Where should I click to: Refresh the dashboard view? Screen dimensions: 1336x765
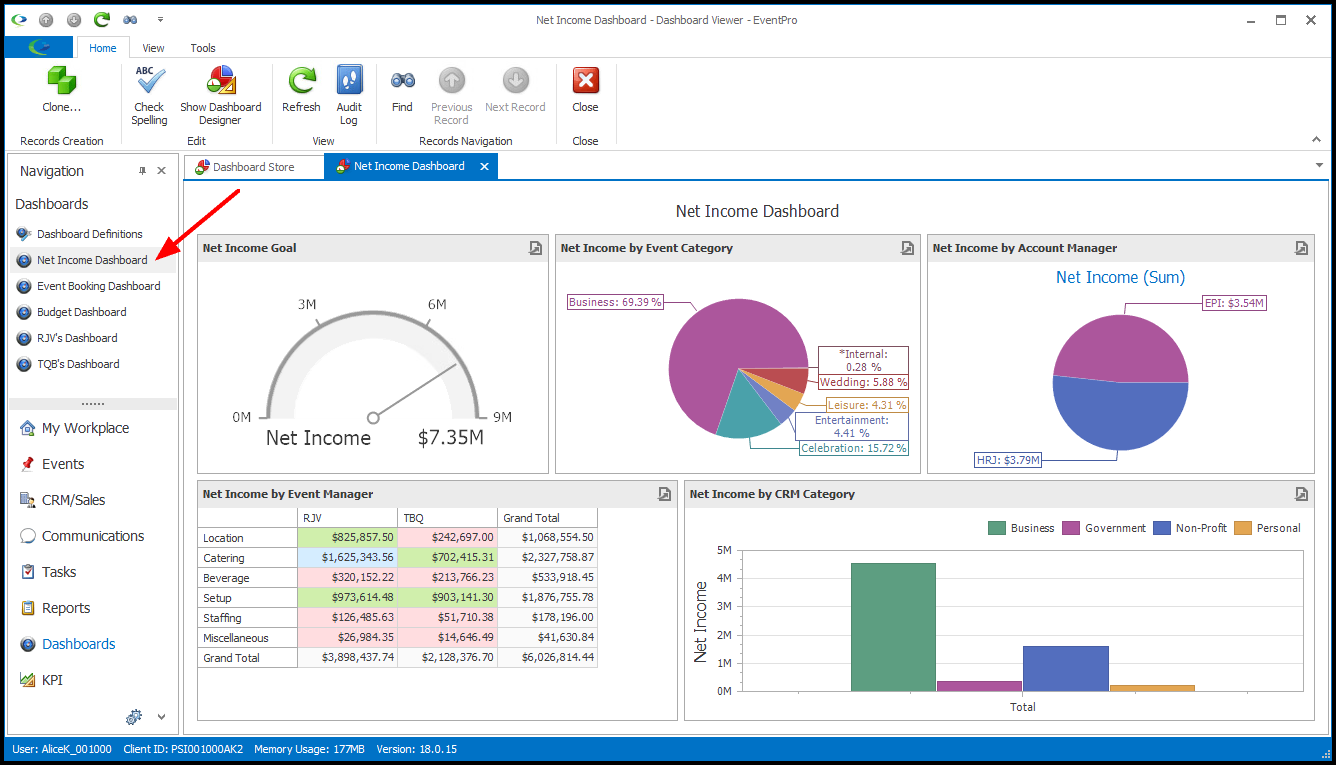point(301,90)
